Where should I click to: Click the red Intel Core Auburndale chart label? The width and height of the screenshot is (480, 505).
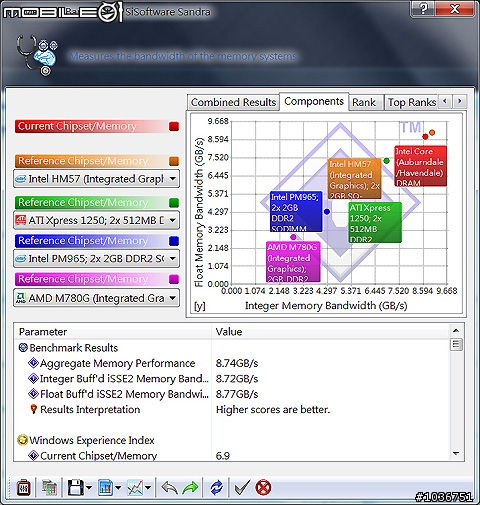(420, 166)
